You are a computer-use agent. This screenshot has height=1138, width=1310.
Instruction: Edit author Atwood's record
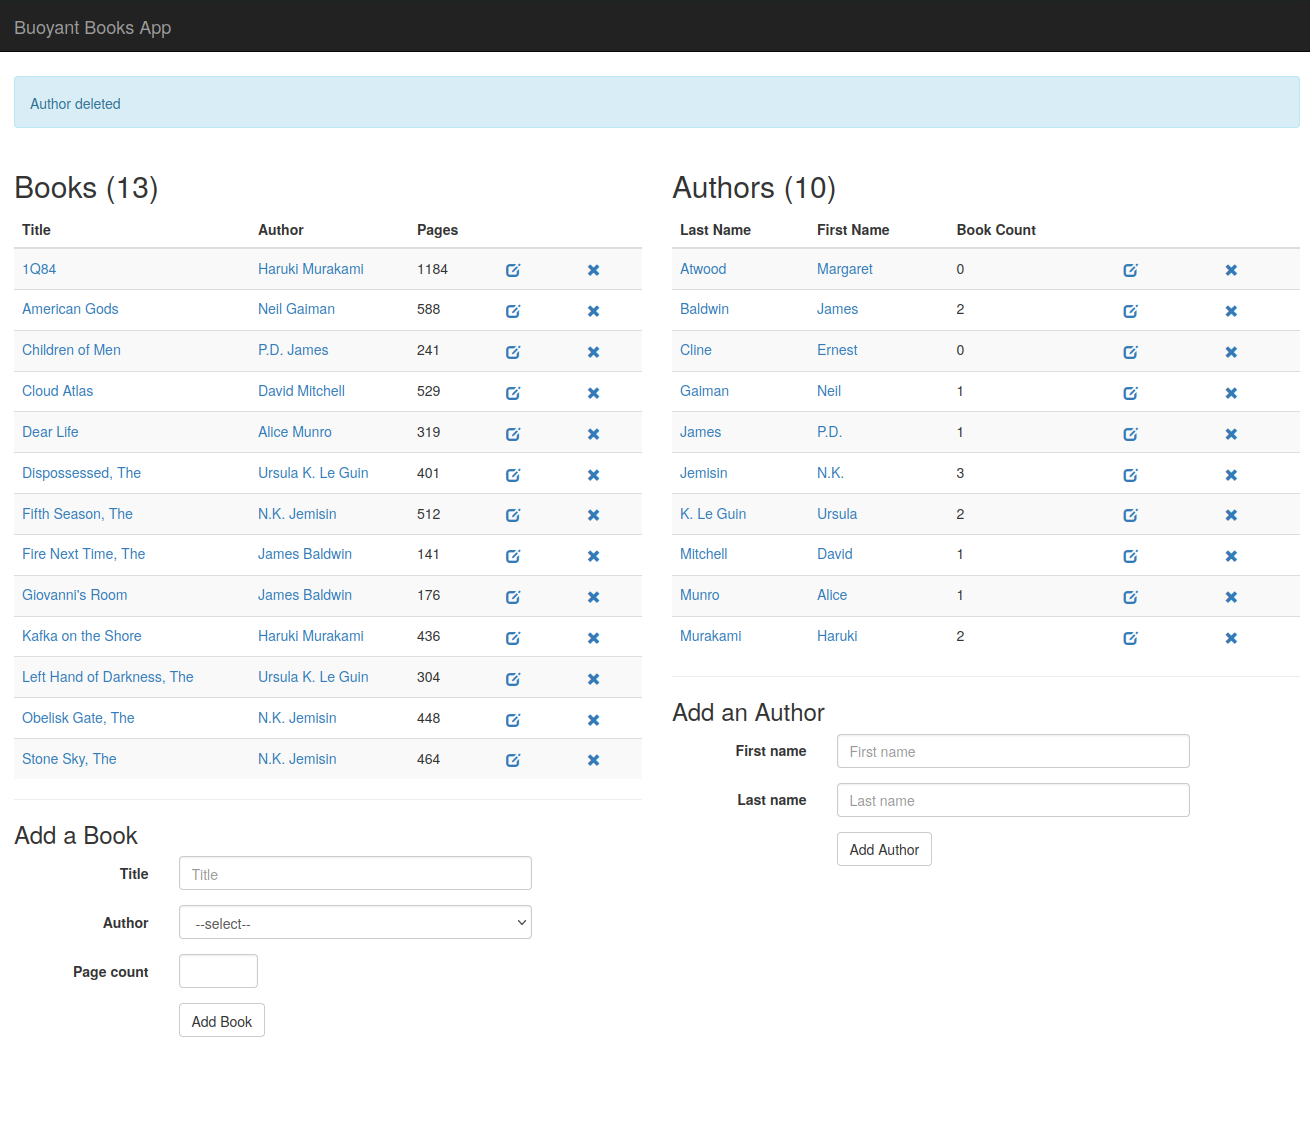point(1130,270)
